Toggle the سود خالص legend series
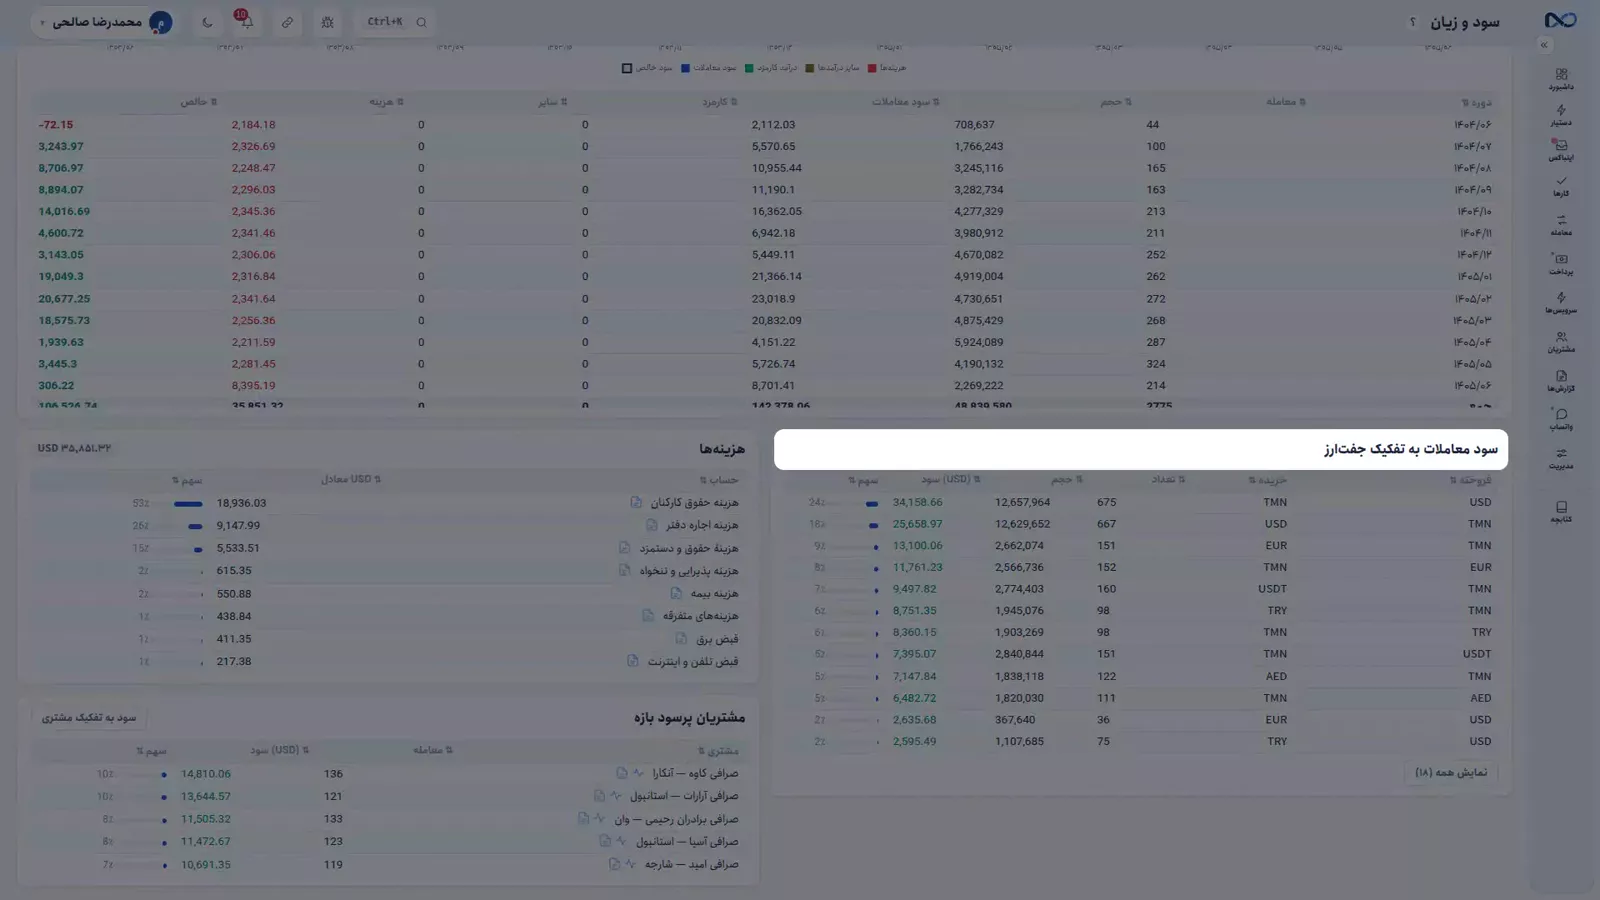 click(x=648, y=68)
